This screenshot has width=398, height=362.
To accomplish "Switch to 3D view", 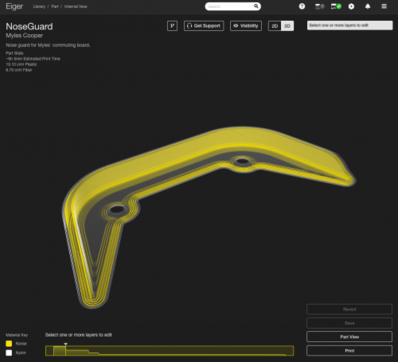I will [x=287, y=26].
